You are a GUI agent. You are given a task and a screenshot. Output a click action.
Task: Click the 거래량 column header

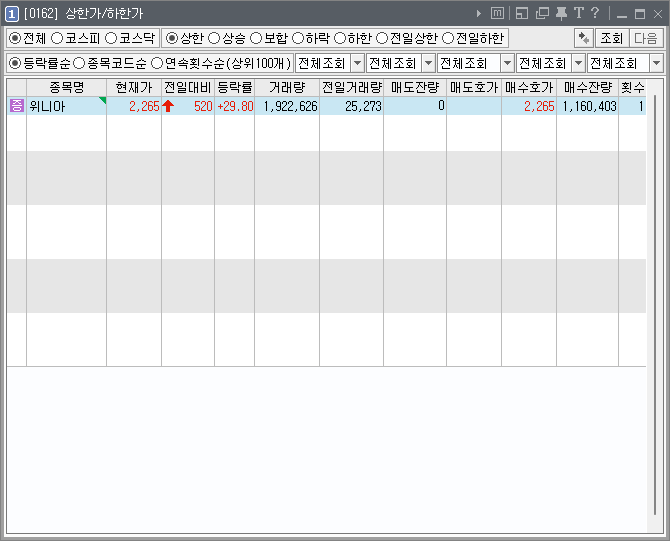click(x=287, y=88)
